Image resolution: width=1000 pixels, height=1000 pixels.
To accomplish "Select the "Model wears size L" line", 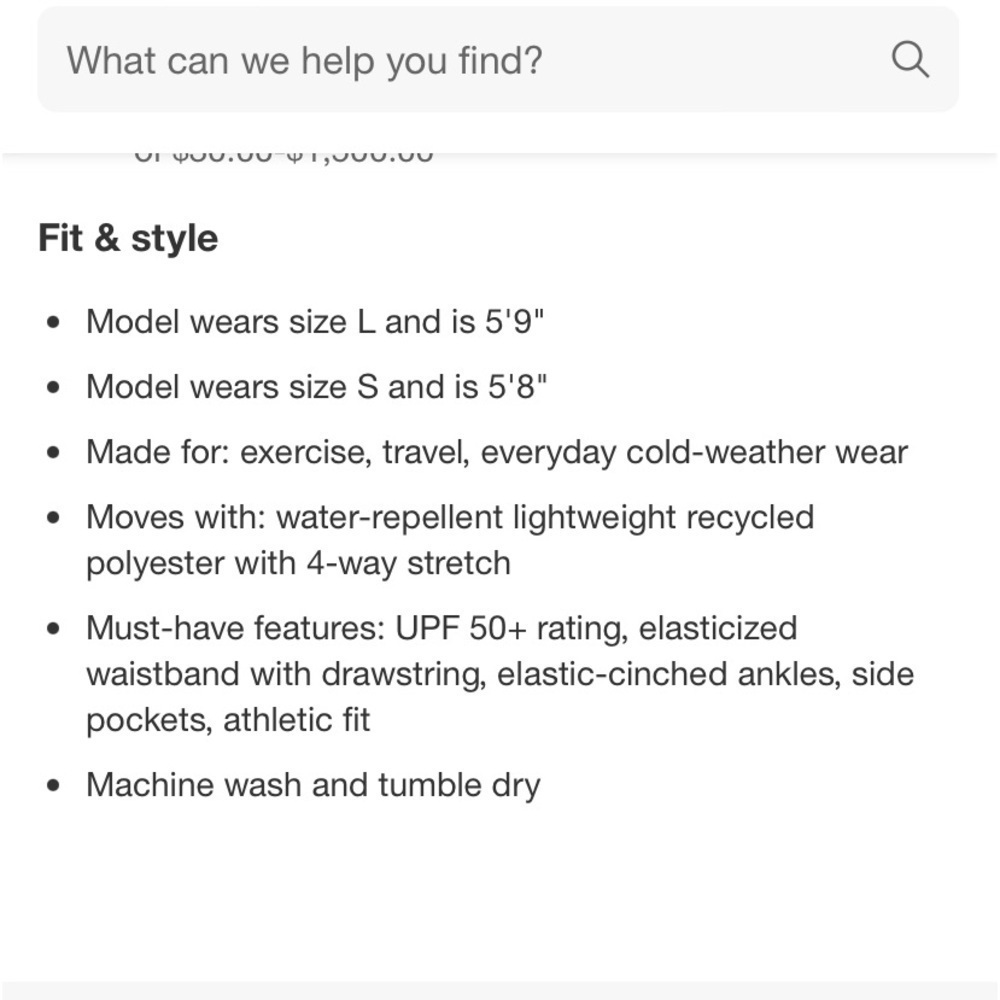I will [x=315, y=322].
